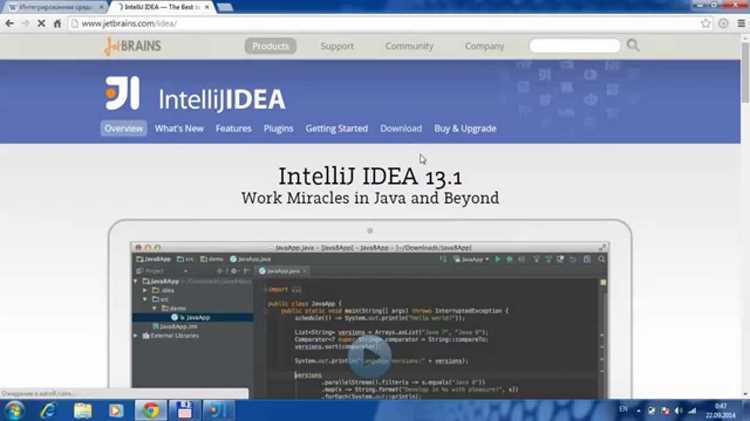The image size is (750, 421).
Task: Click the JetBrains site search field
Action: click(574, 45)
